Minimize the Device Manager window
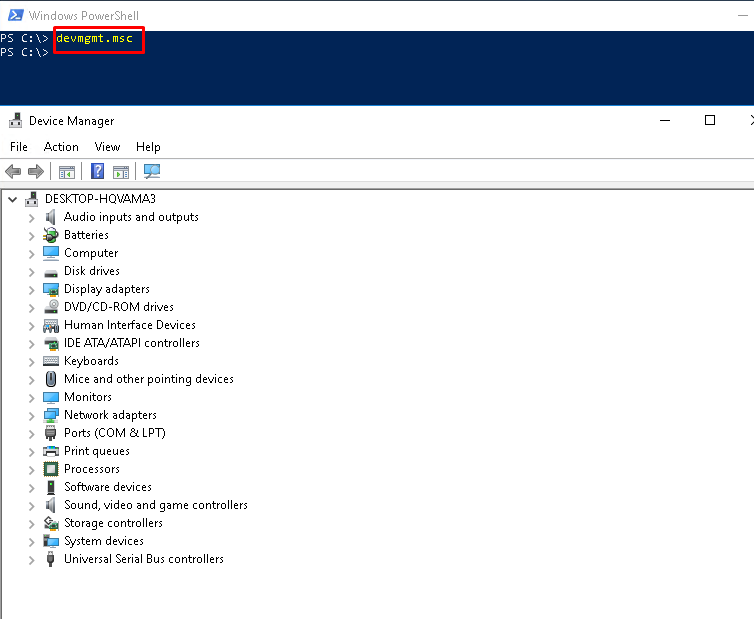The width and height of the screenshot is (754, 619). (x=665, y=120)
